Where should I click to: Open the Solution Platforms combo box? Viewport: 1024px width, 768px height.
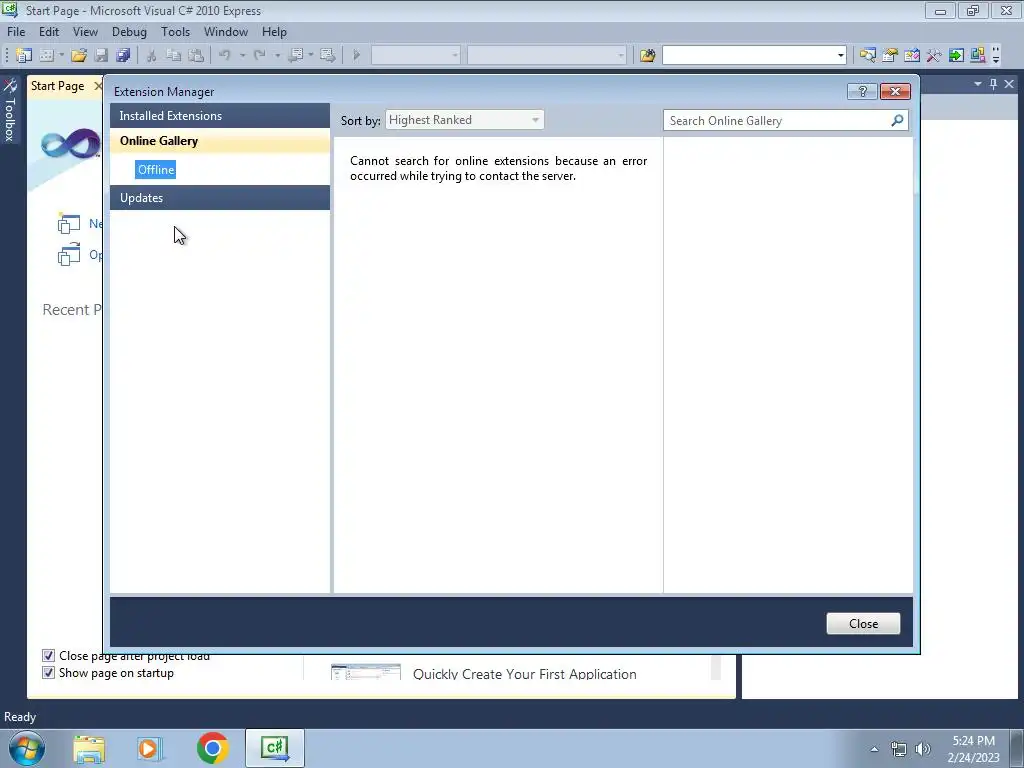point(547,56)
